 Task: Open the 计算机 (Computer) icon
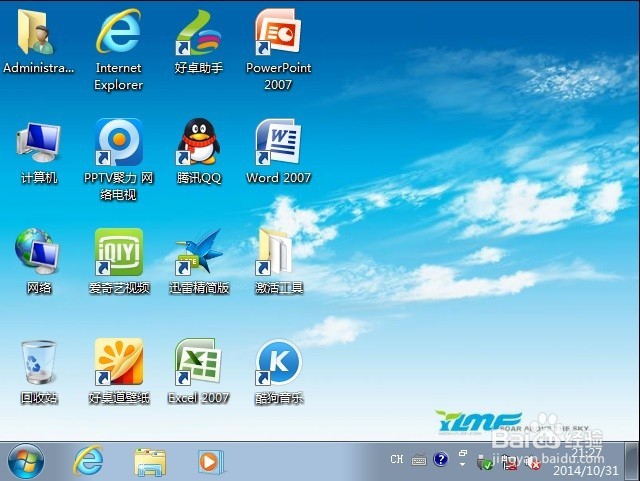[38, 143]
